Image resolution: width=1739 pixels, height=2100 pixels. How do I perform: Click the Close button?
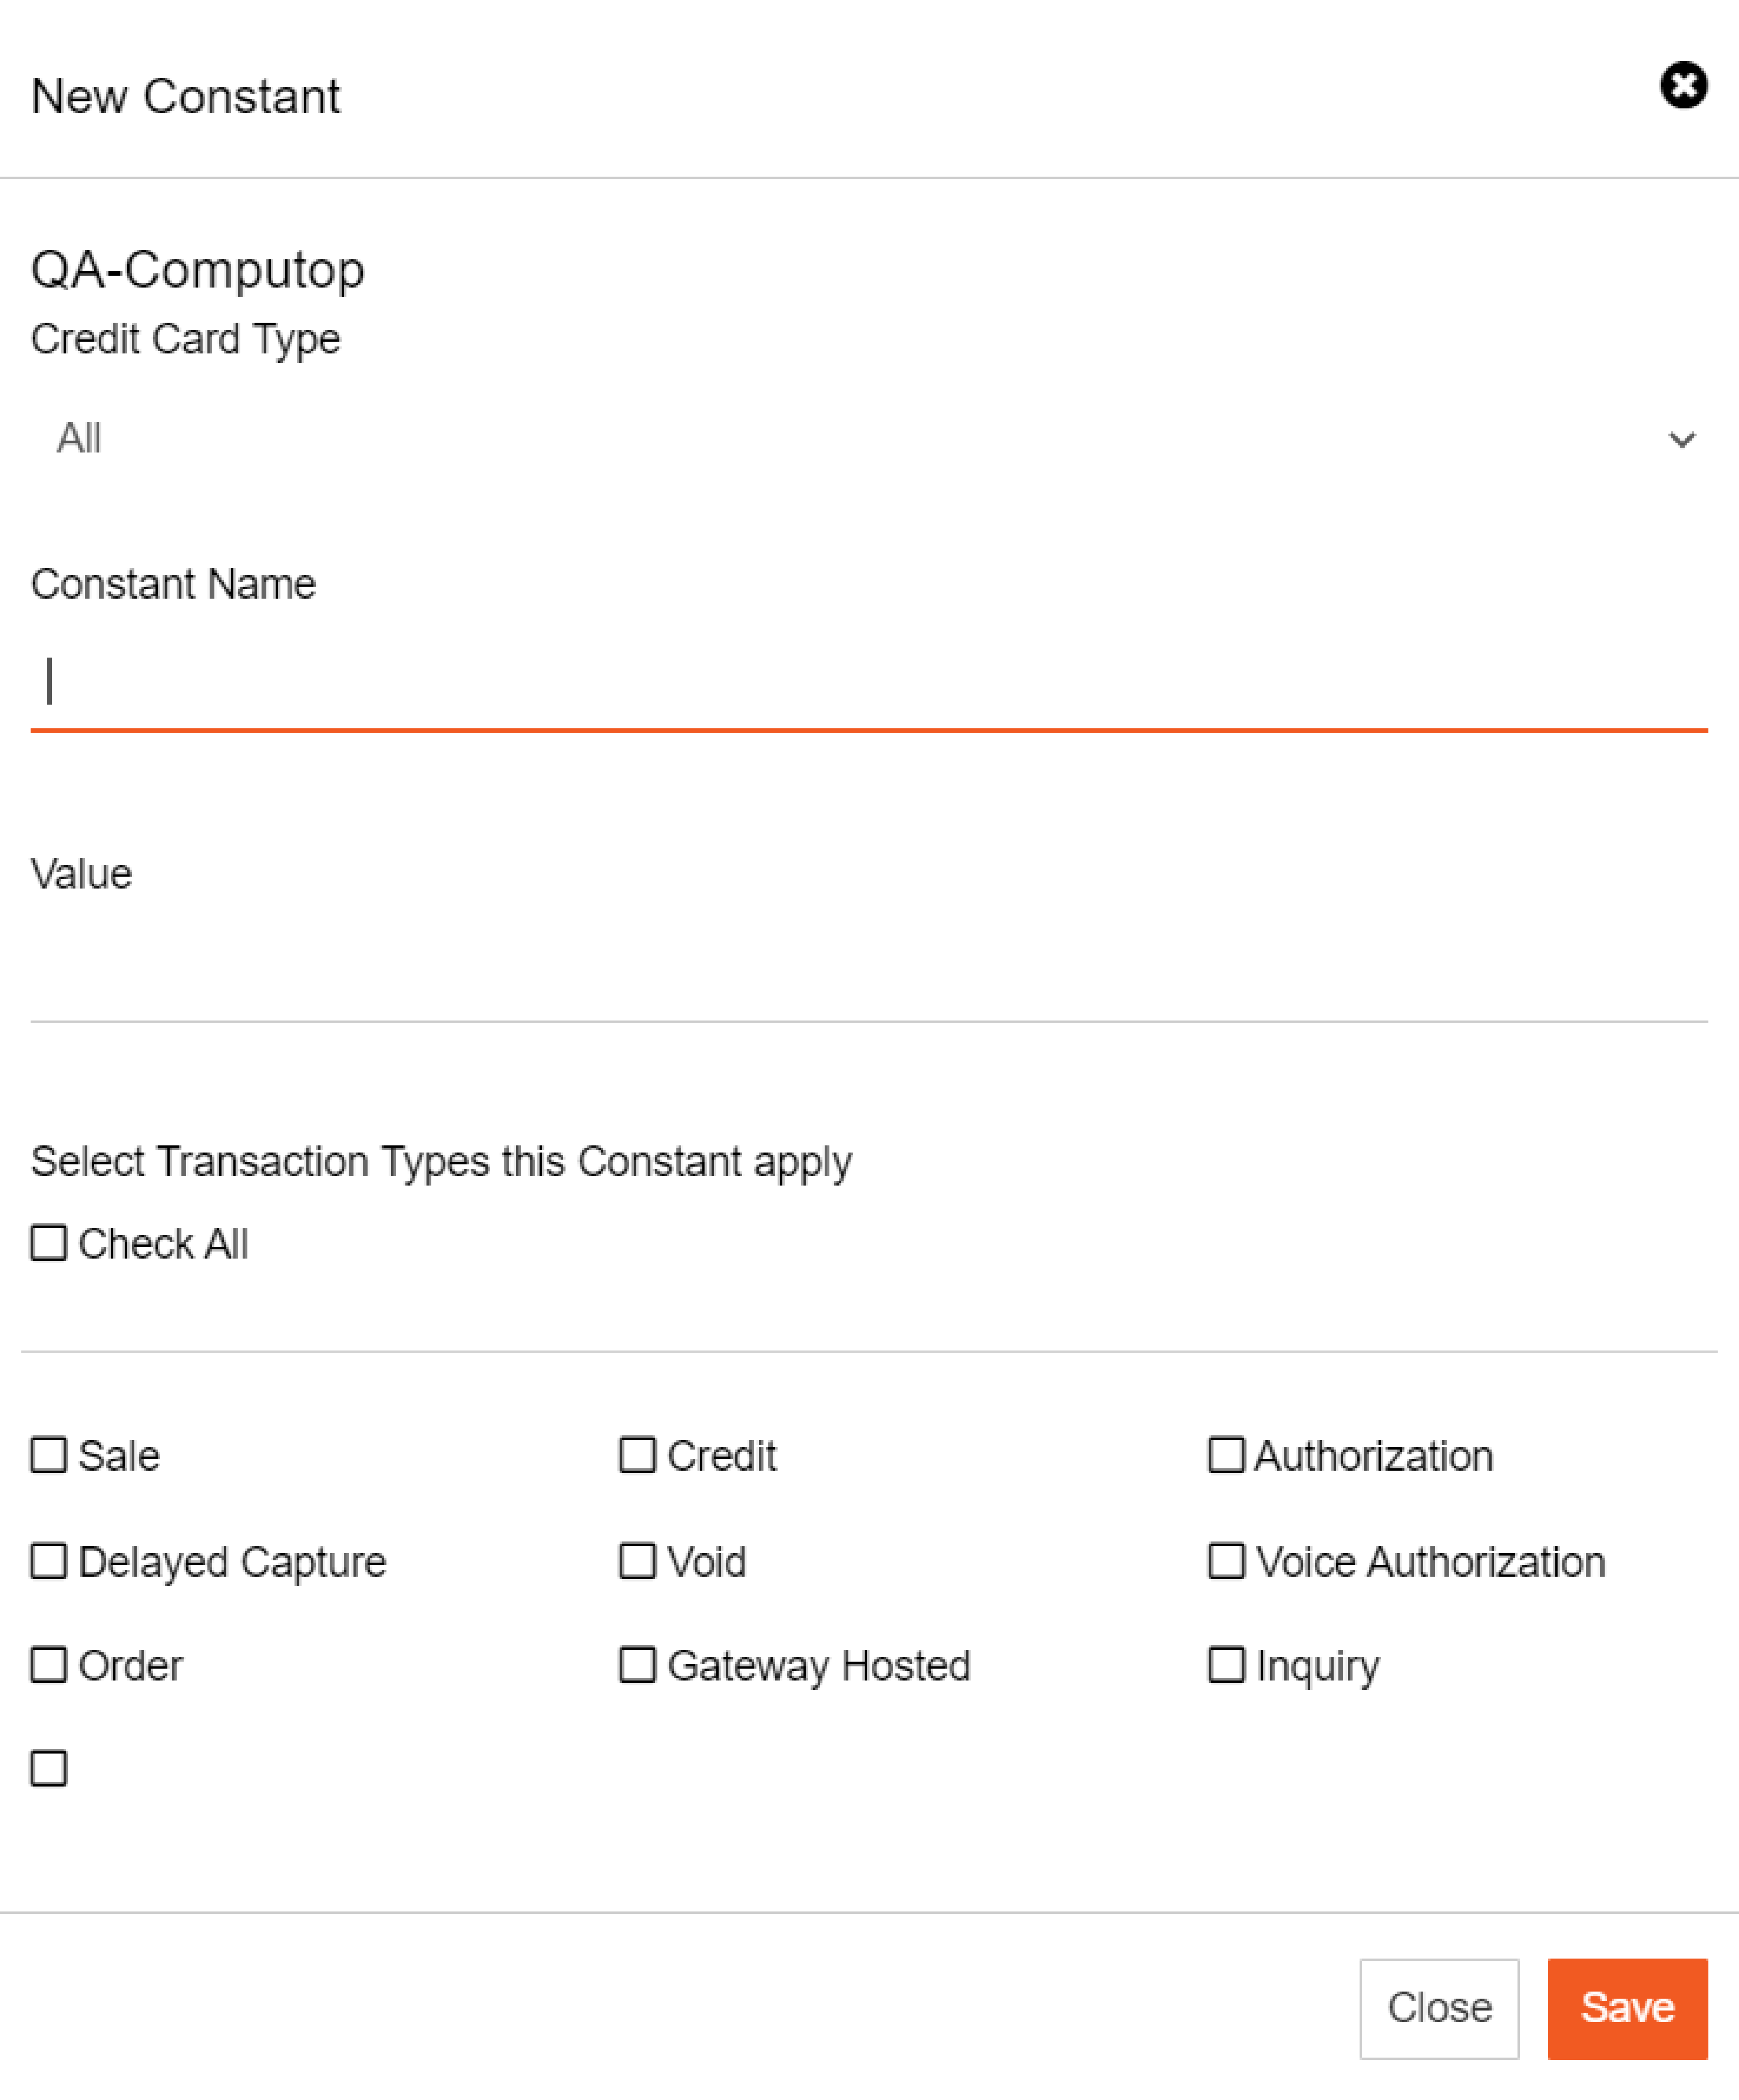click(x=1439, y=2008)
